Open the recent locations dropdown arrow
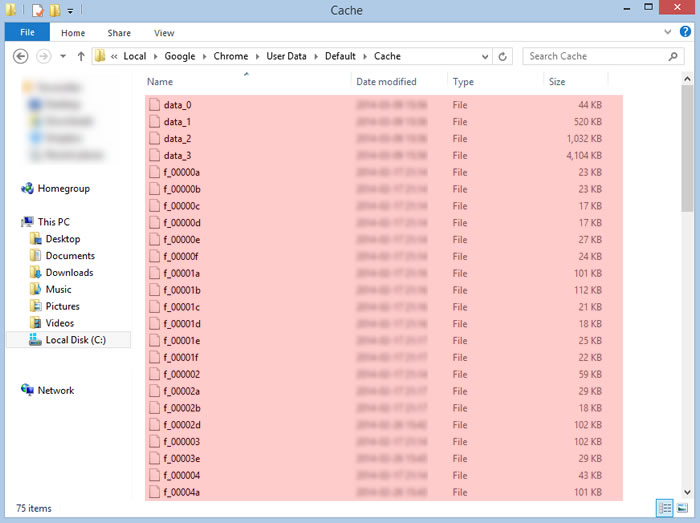This screenshot has height=523, width=700. click(63, 56)
